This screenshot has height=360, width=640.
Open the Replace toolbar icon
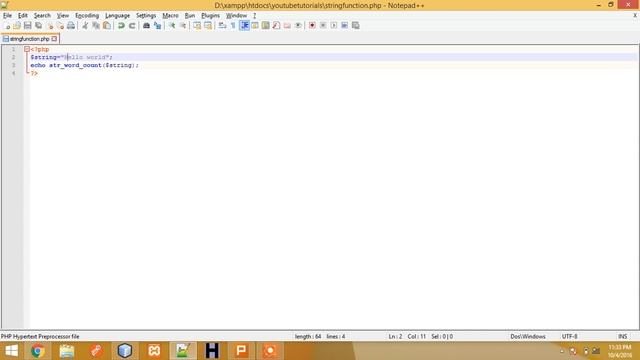(x=157, y=25)
